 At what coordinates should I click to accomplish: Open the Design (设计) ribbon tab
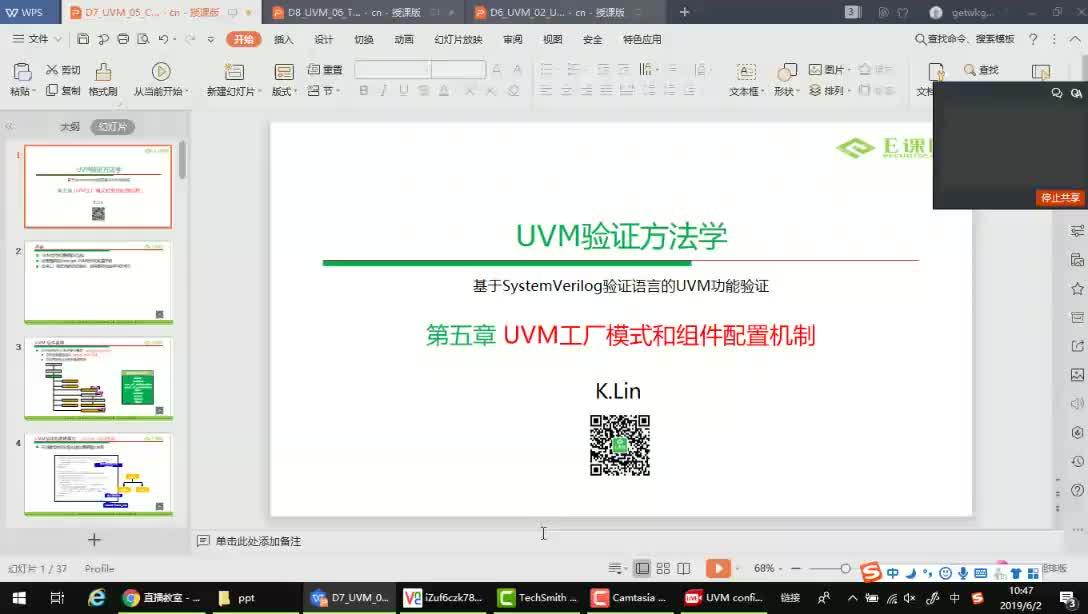tap(323, 40)
